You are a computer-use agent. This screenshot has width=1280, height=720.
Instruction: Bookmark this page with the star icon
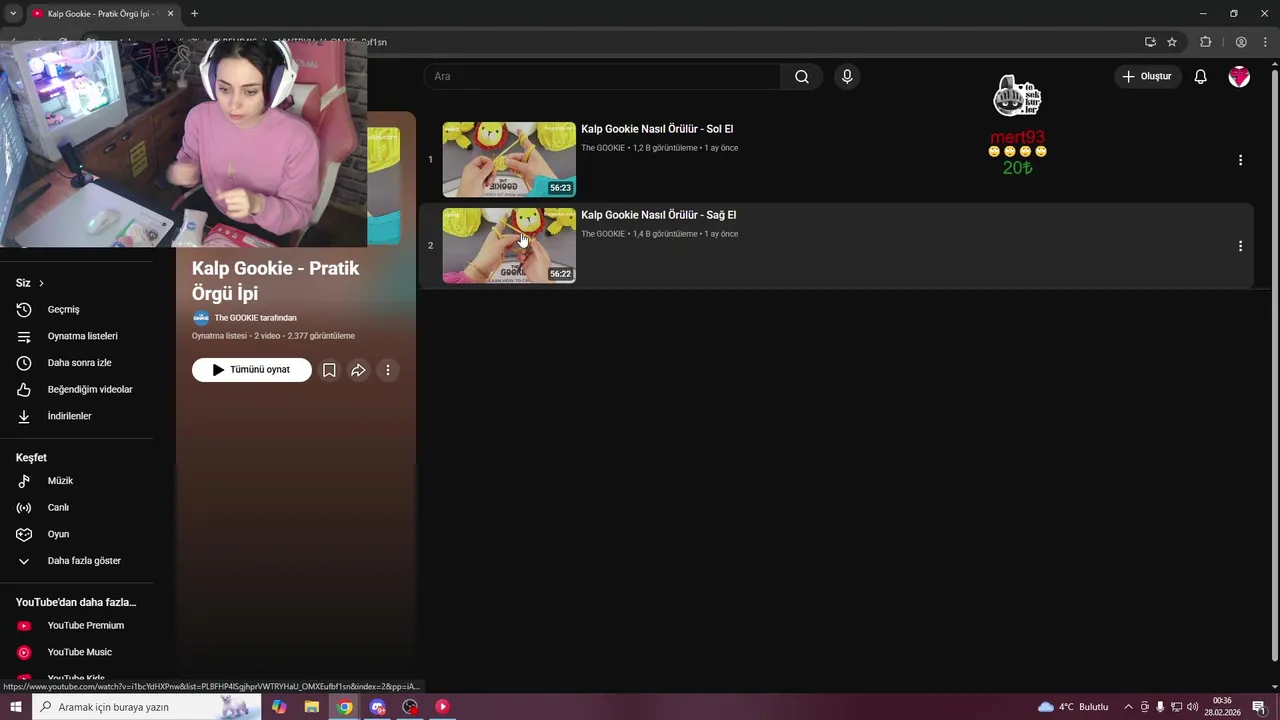(x=1172, y=42)
